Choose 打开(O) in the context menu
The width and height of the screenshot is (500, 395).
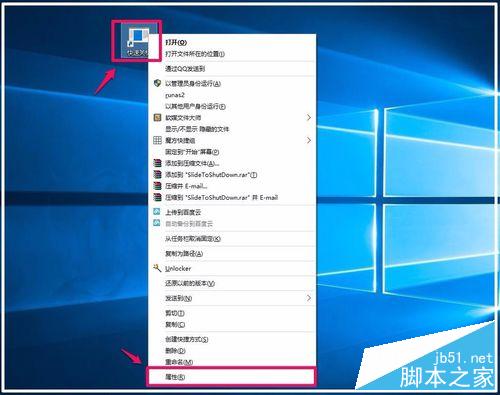tap(176, 42)
